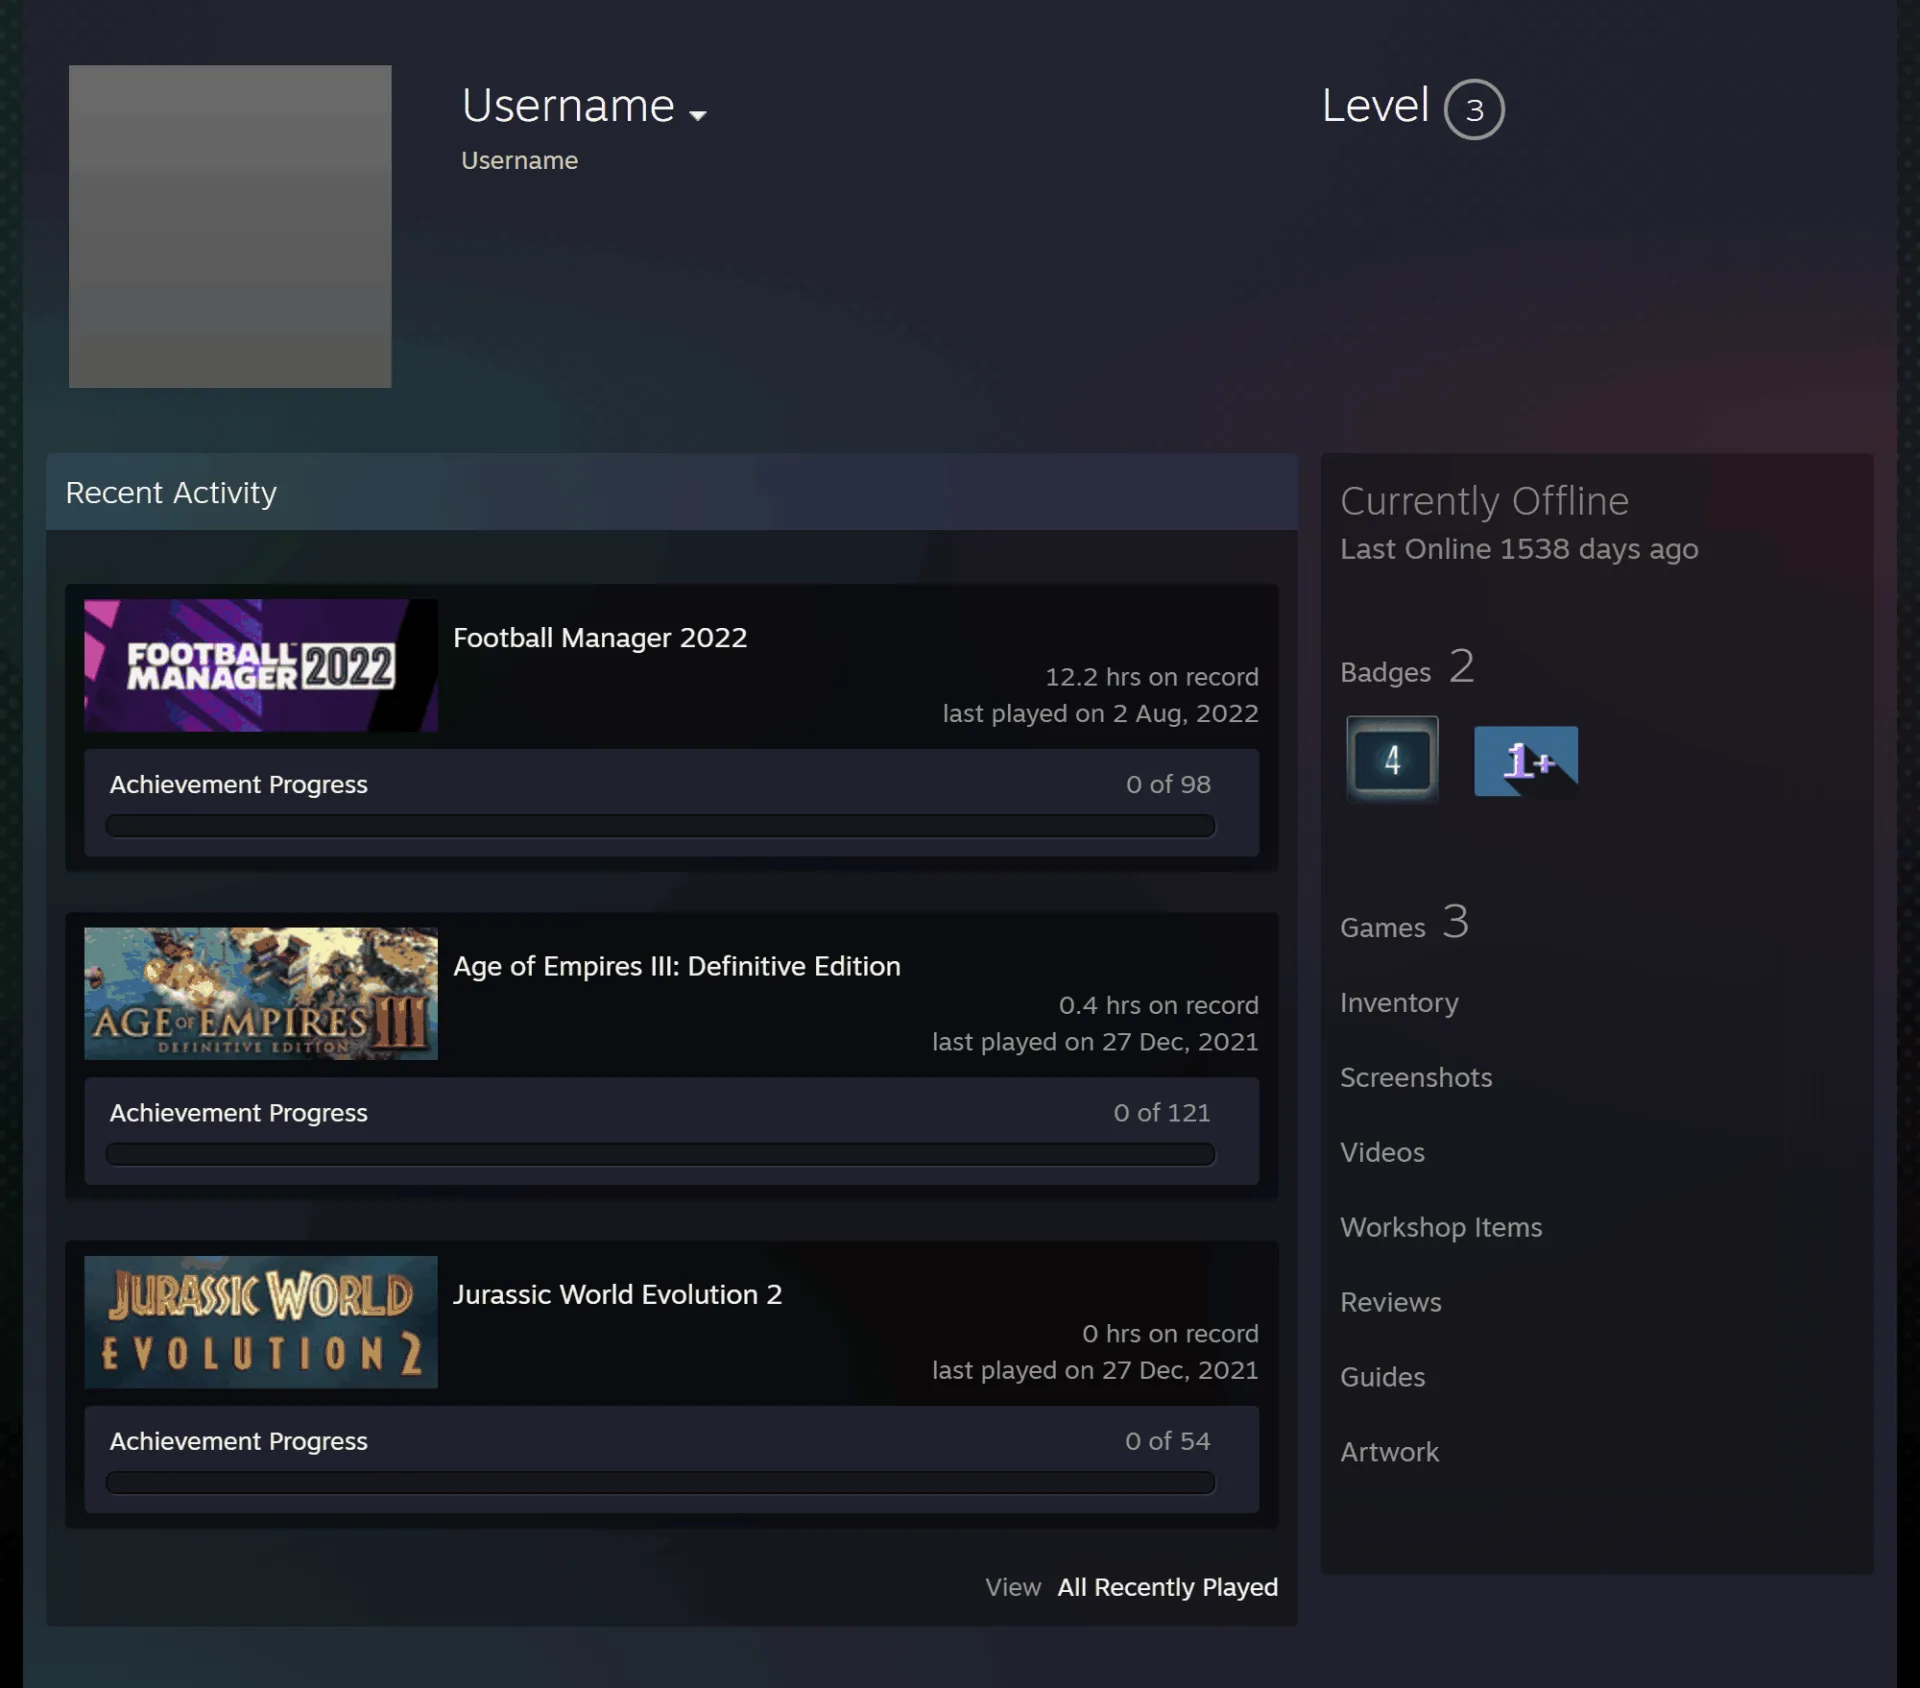
Task: Open the profile avatar image
Action: (230, 226)
